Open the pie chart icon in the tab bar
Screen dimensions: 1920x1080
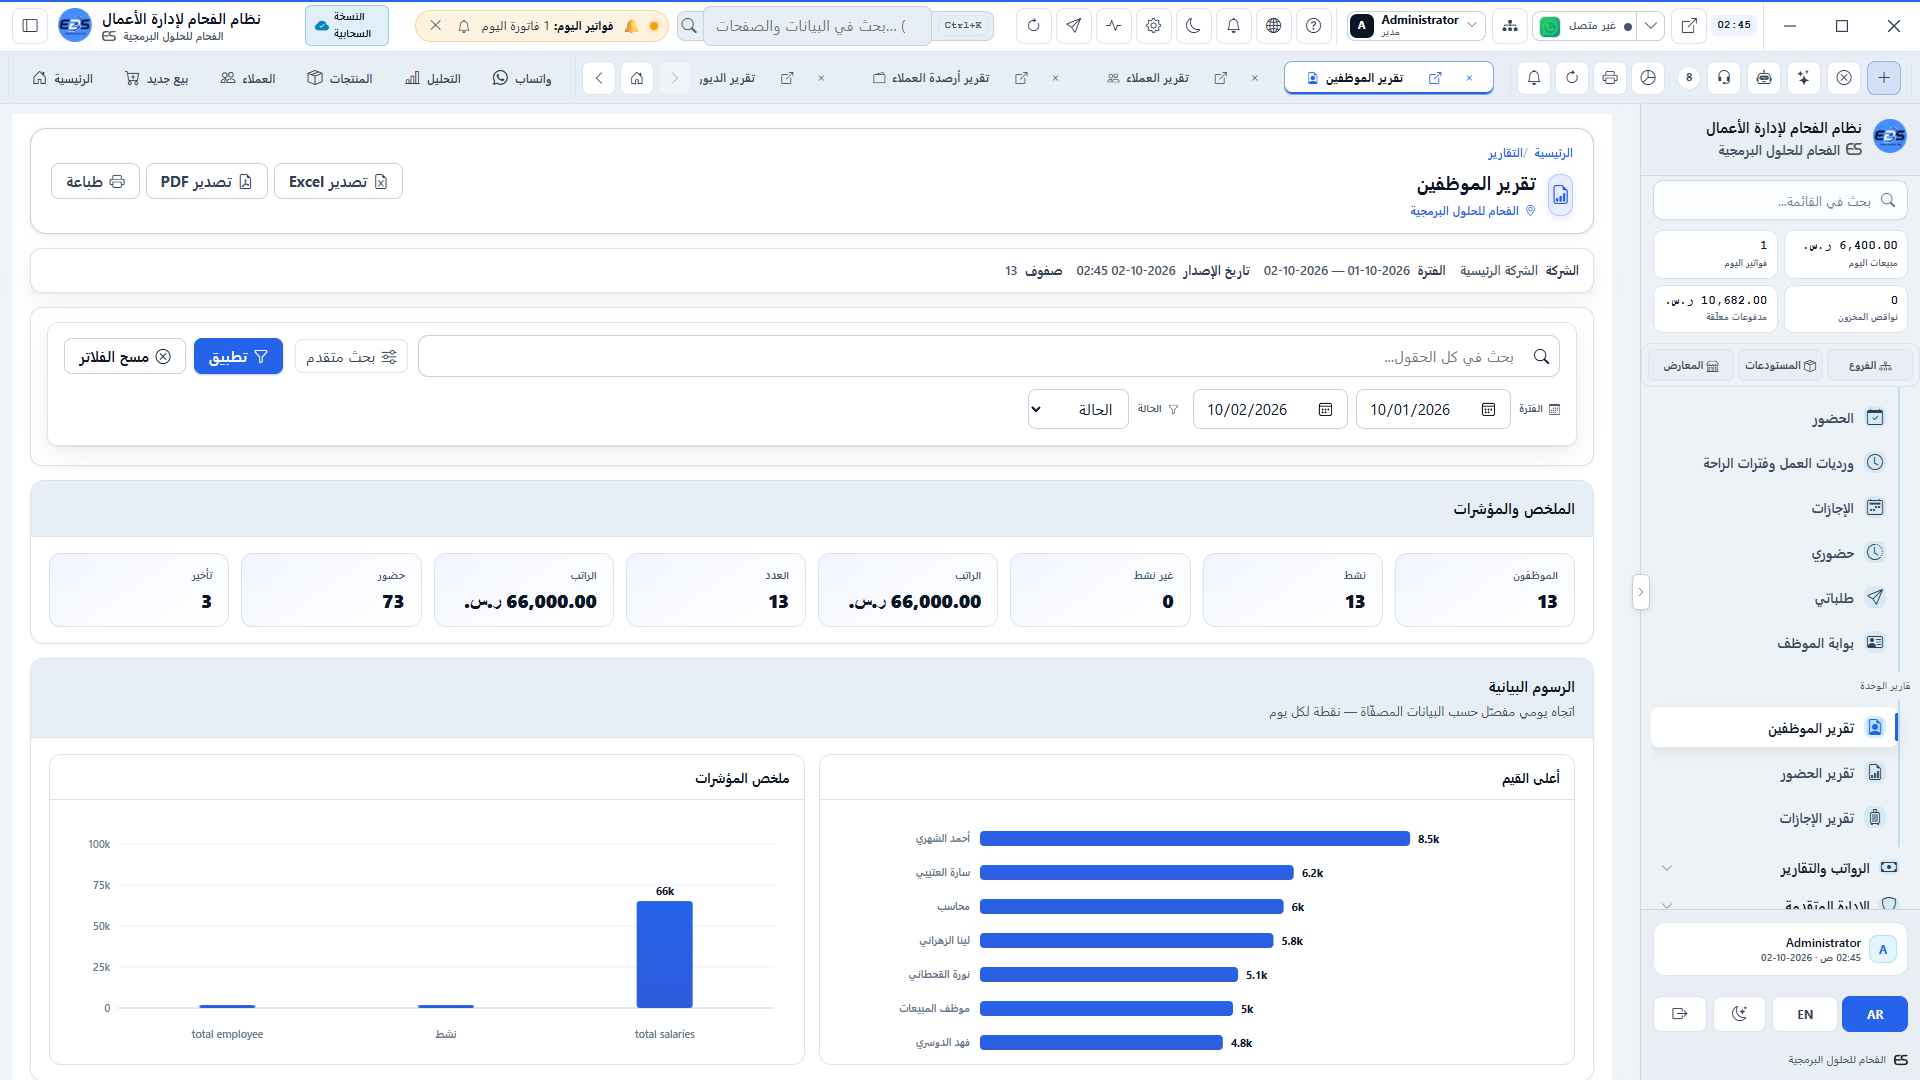[x=1648, y=78]
